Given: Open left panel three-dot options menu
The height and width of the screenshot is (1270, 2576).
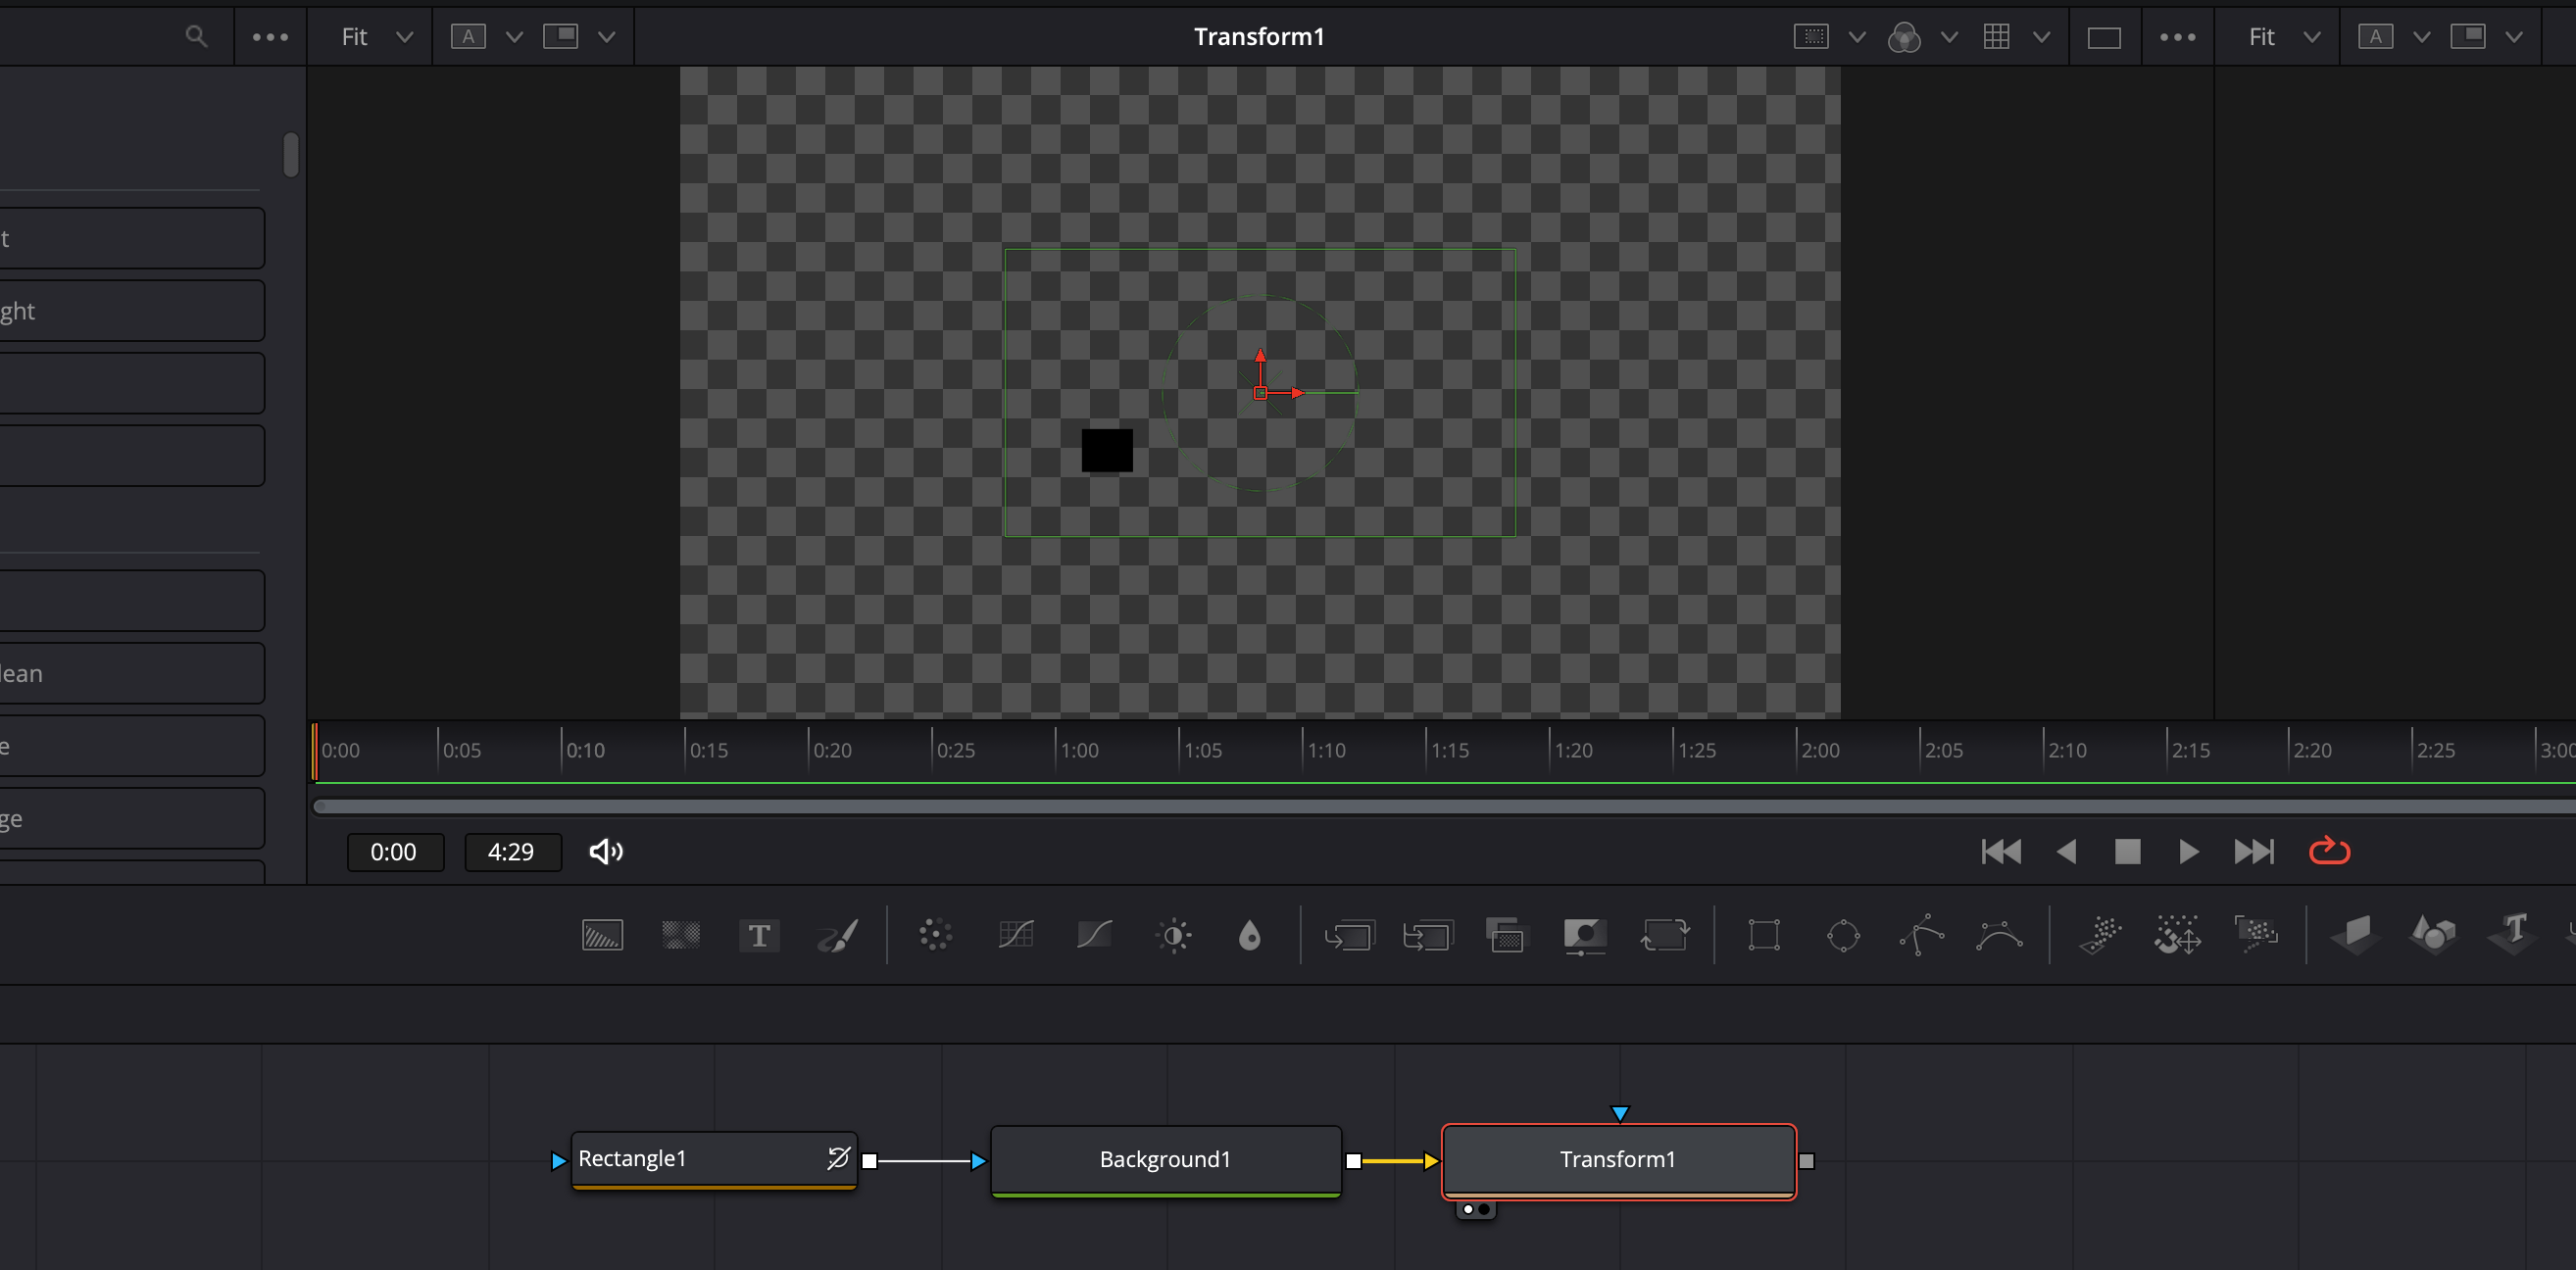Looking at the screenshot, I should click(x=270, y=37).
